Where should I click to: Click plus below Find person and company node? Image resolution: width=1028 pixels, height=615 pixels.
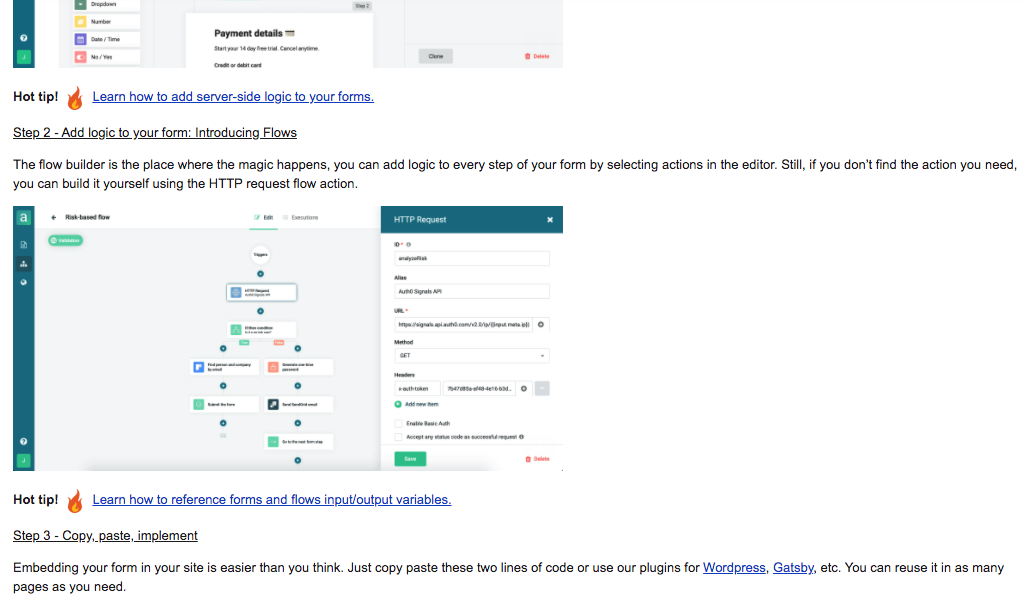click(x=223, y=386)
